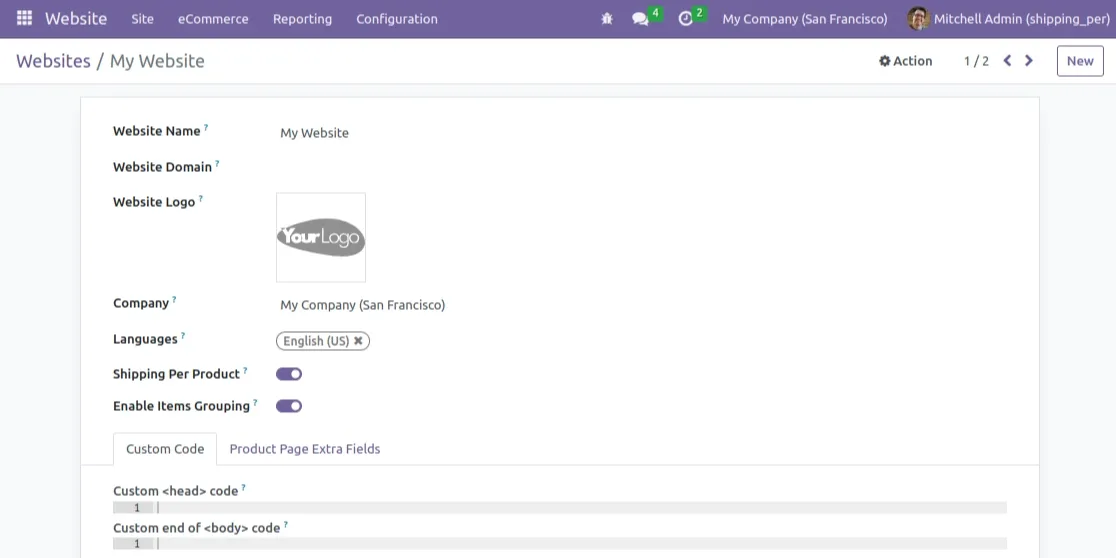Open the eCommerce menu
The image size is (1116, 558).
click(213, 19)
